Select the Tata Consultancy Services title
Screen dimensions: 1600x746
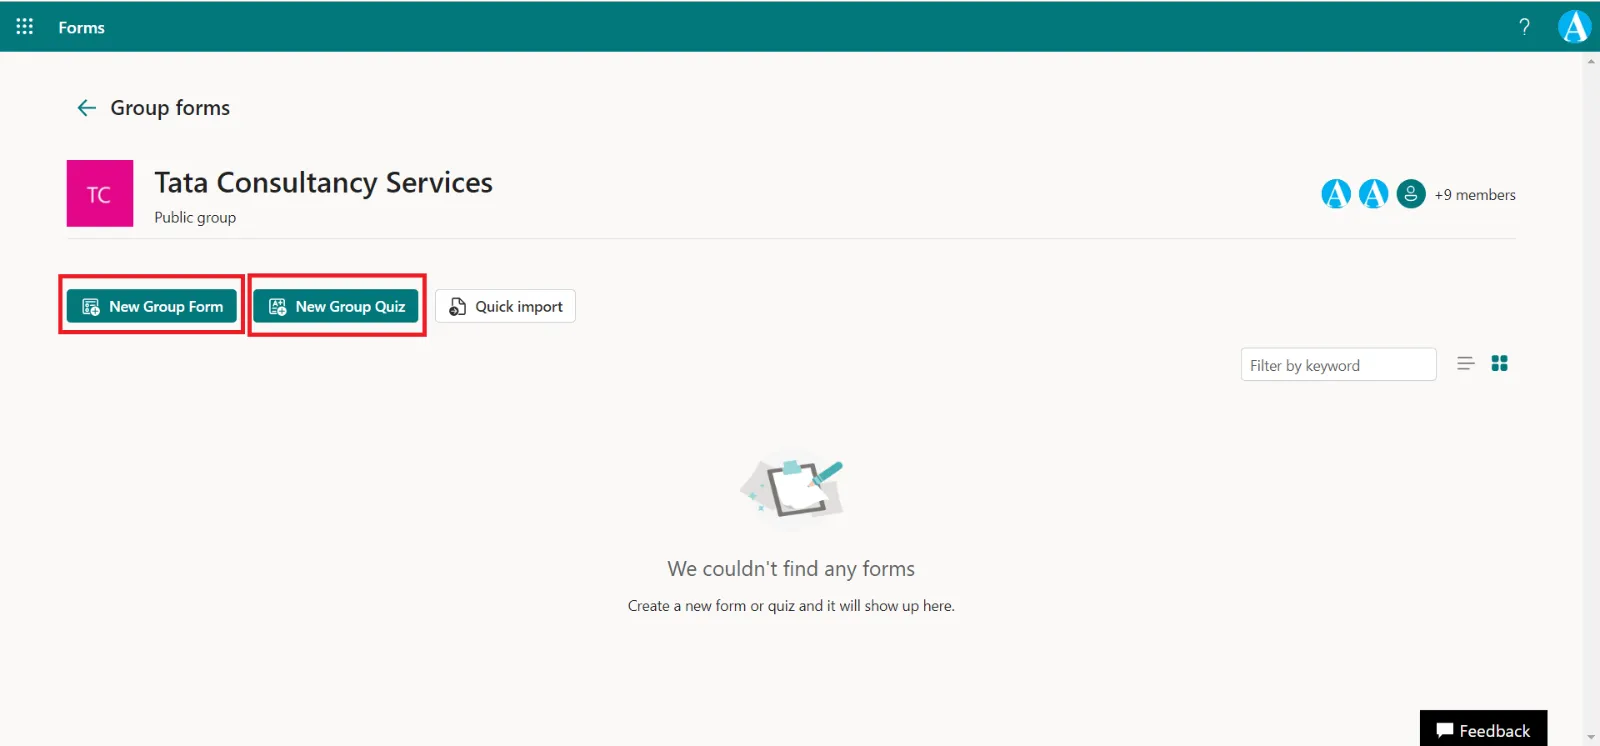(x=323, y=183)
